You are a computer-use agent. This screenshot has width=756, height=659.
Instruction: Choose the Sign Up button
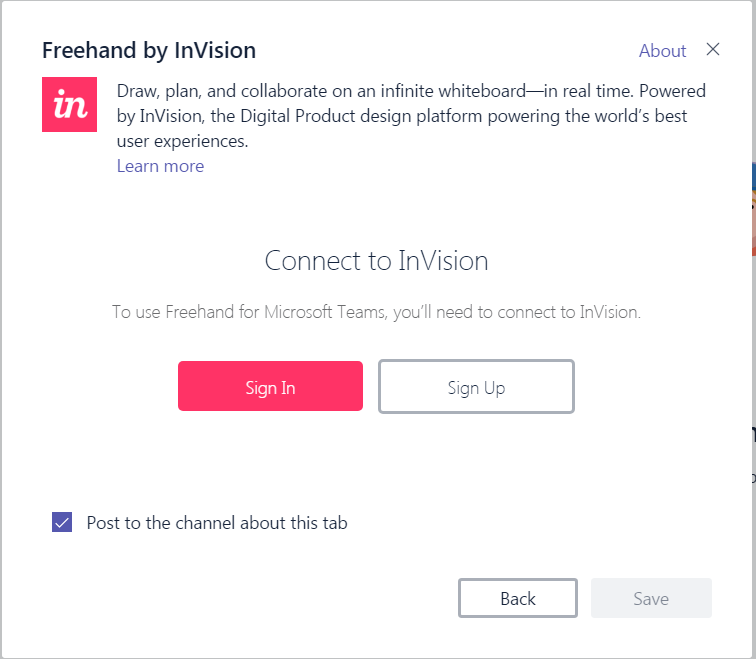[476, 387]
